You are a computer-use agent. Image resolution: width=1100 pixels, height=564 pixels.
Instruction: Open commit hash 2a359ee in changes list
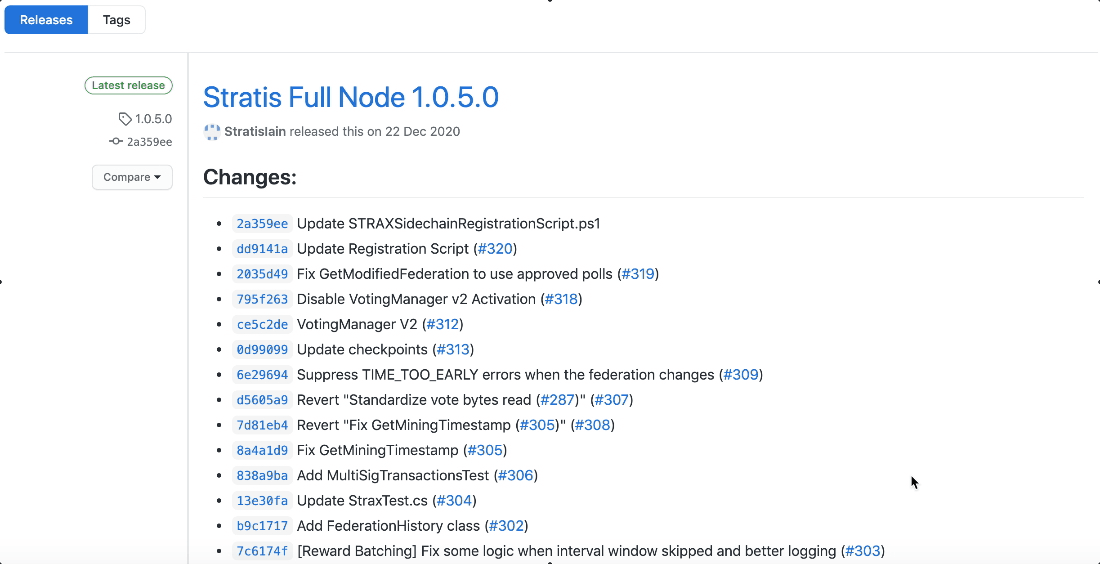click(262, 224)
